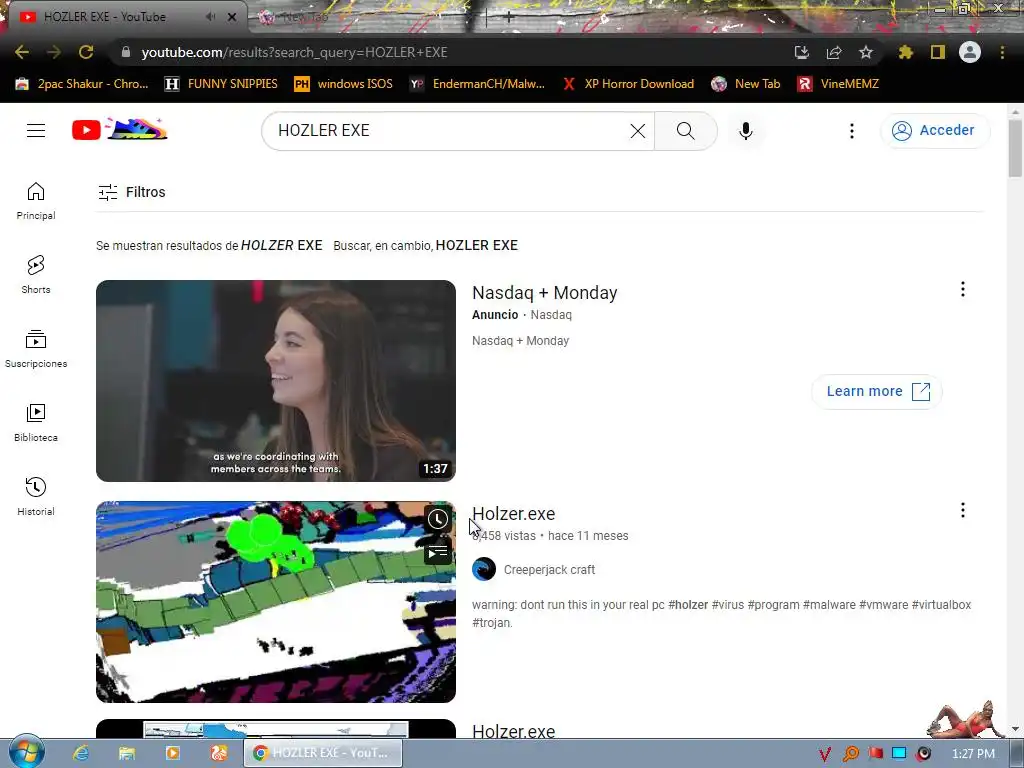The height and width of the screenshot is (768, 1024).
Task: Clear the search query with X
Action: pyautogui.click(x=638, y=131)
